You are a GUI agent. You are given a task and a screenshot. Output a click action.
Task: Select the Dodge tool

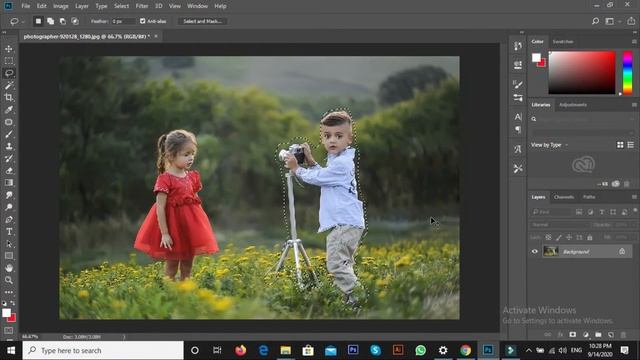click(x=9, y=207)
